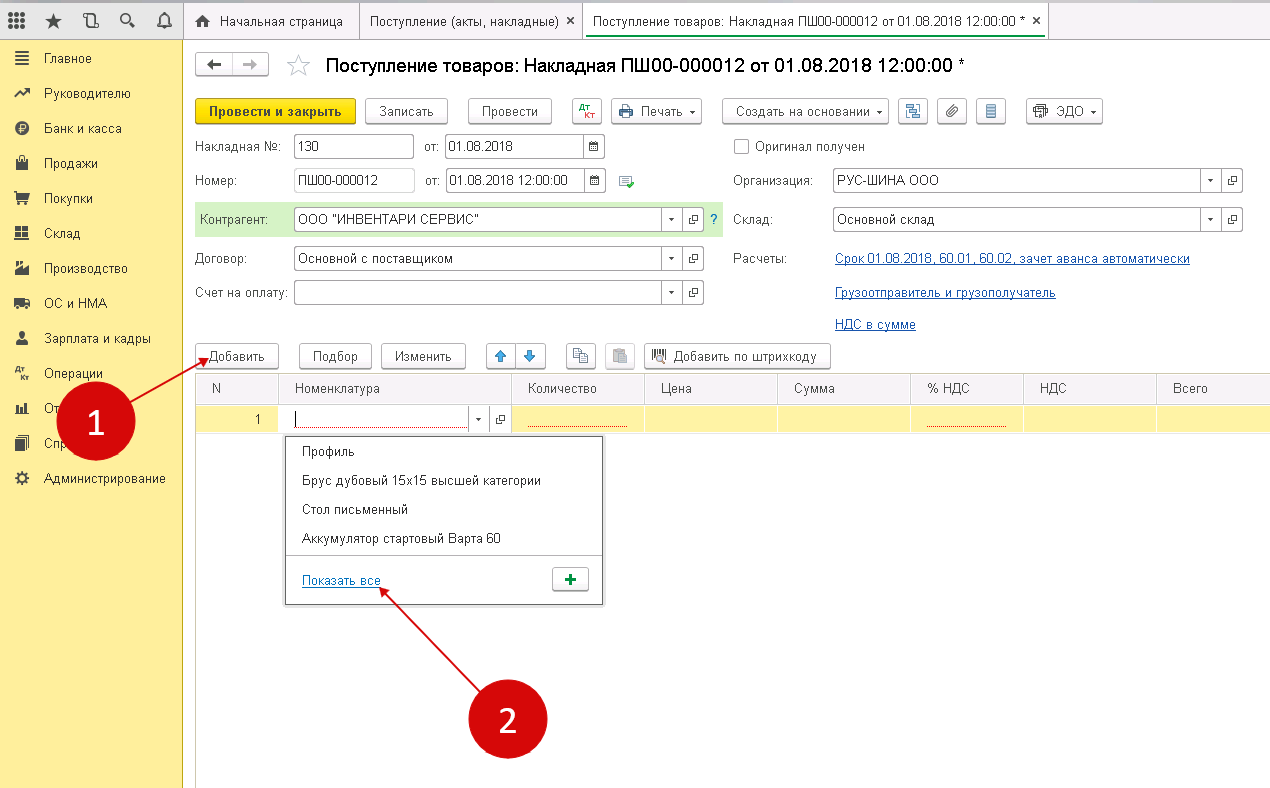The width and height of the screenshot is (1270, 788).
Task: Move selected row down with blue arrow
Action: point(532,356)
